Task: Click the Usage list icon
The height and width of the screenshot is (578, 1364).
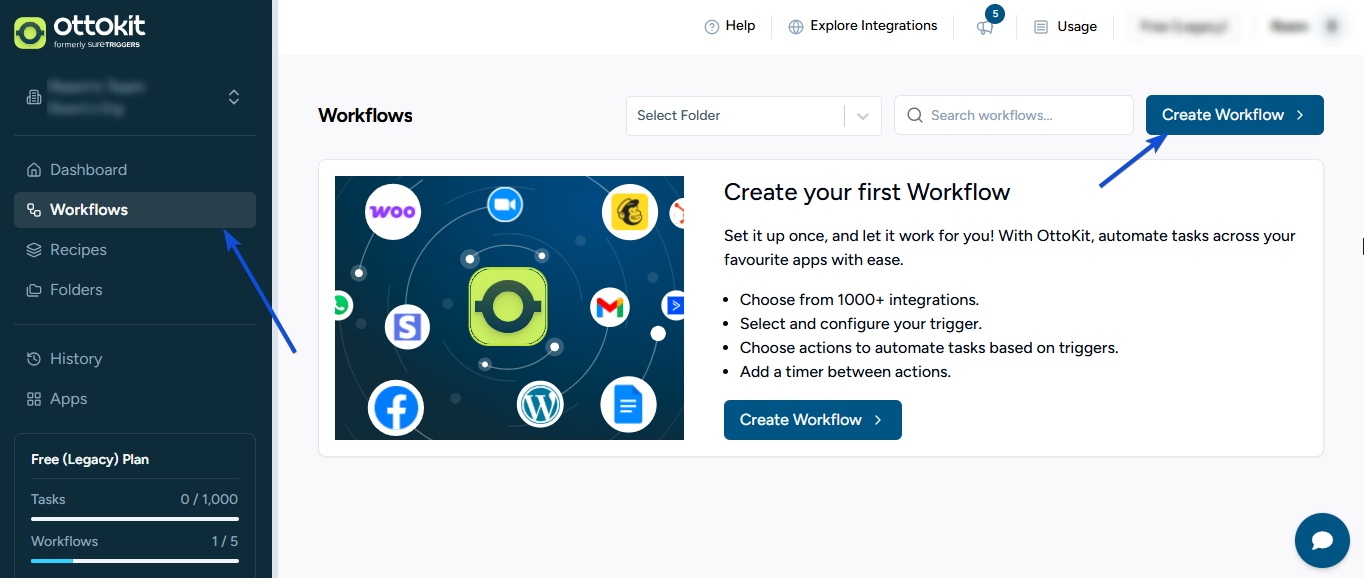Action: 1041,27
